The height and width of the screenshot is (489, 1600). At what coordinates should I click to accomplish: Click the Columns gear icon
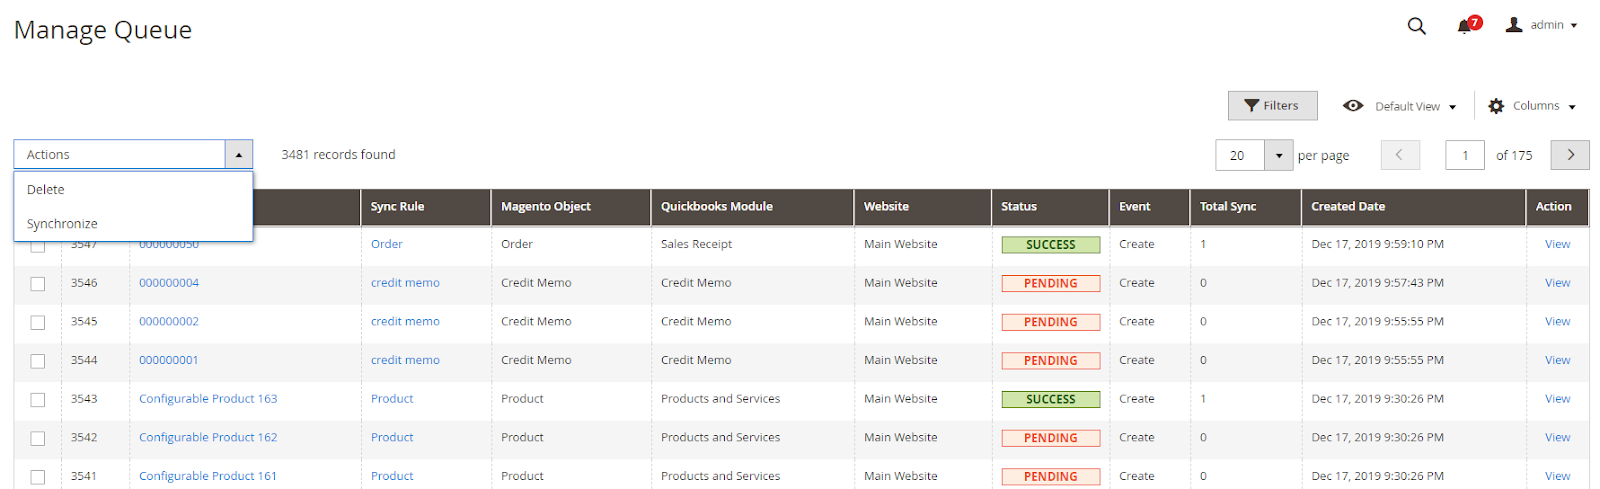(1496, 106)
